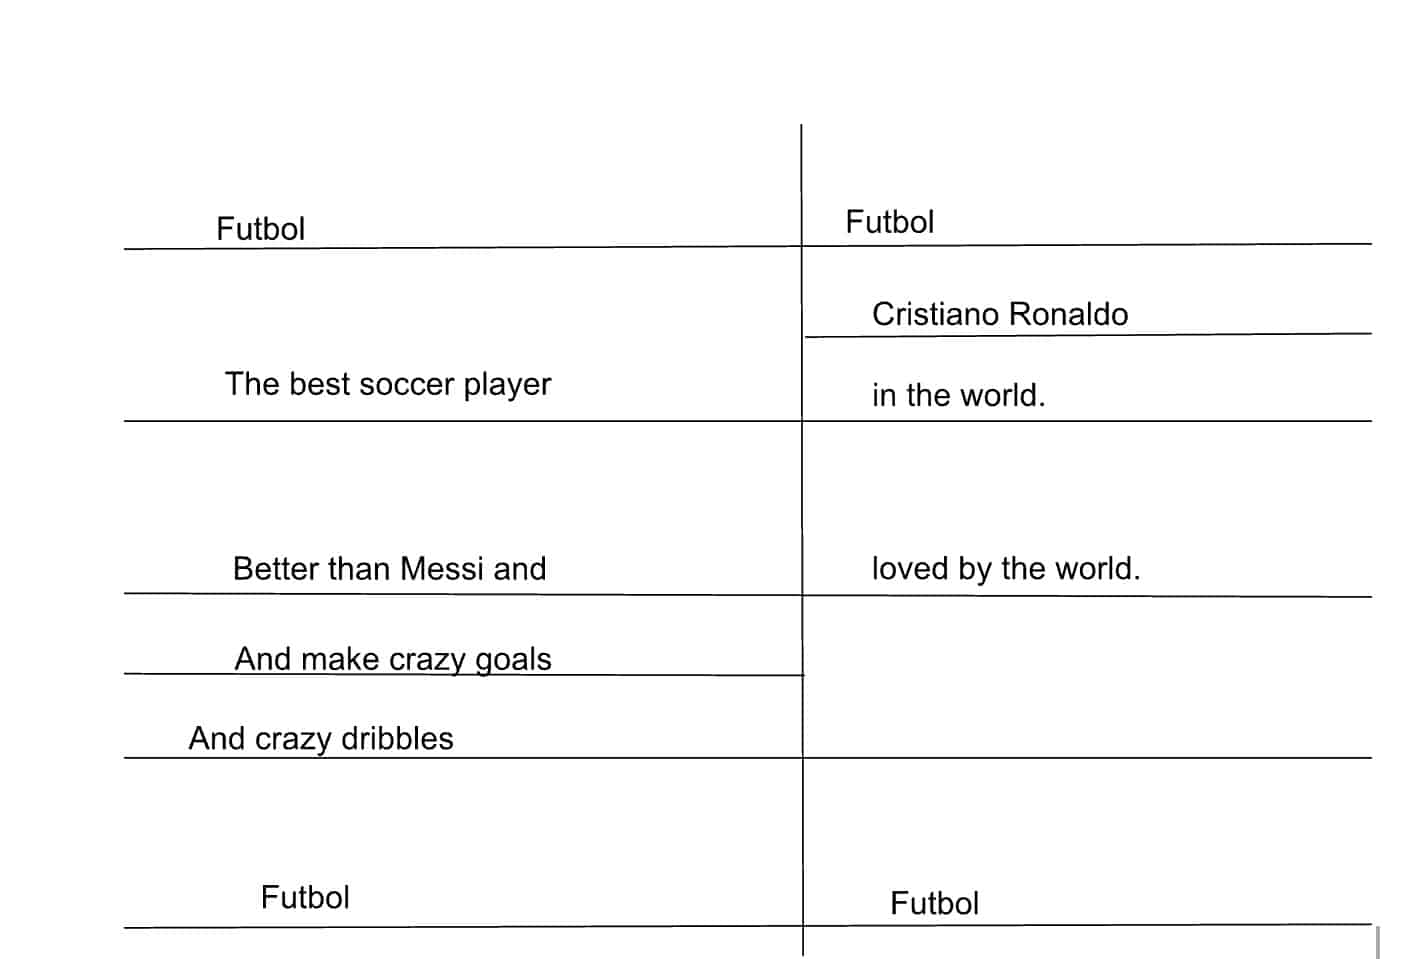Screen dimensions: 1409x959
Task: Click the top-right 'Futbol' text
Action: tap(889, 222)
